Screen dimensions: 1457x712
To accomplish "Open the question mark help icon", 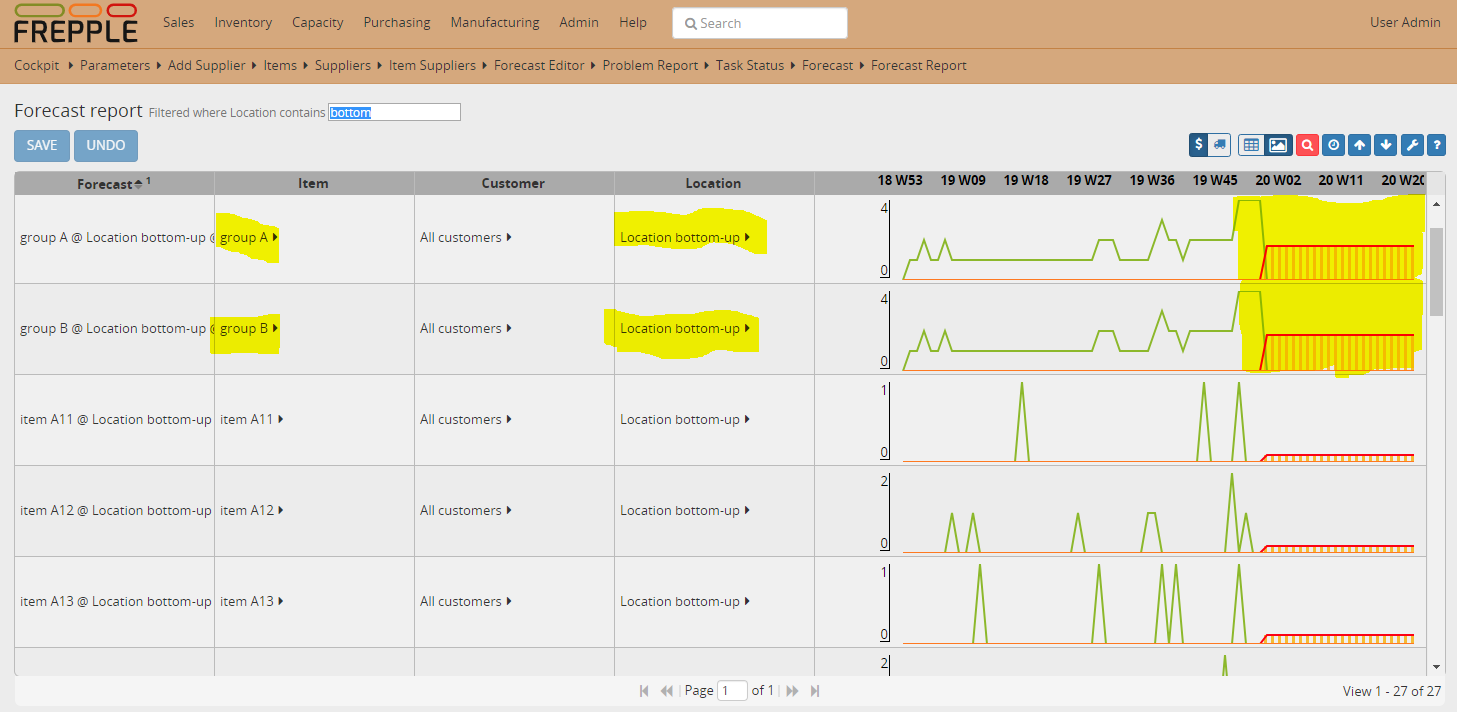I will 1436,145.
